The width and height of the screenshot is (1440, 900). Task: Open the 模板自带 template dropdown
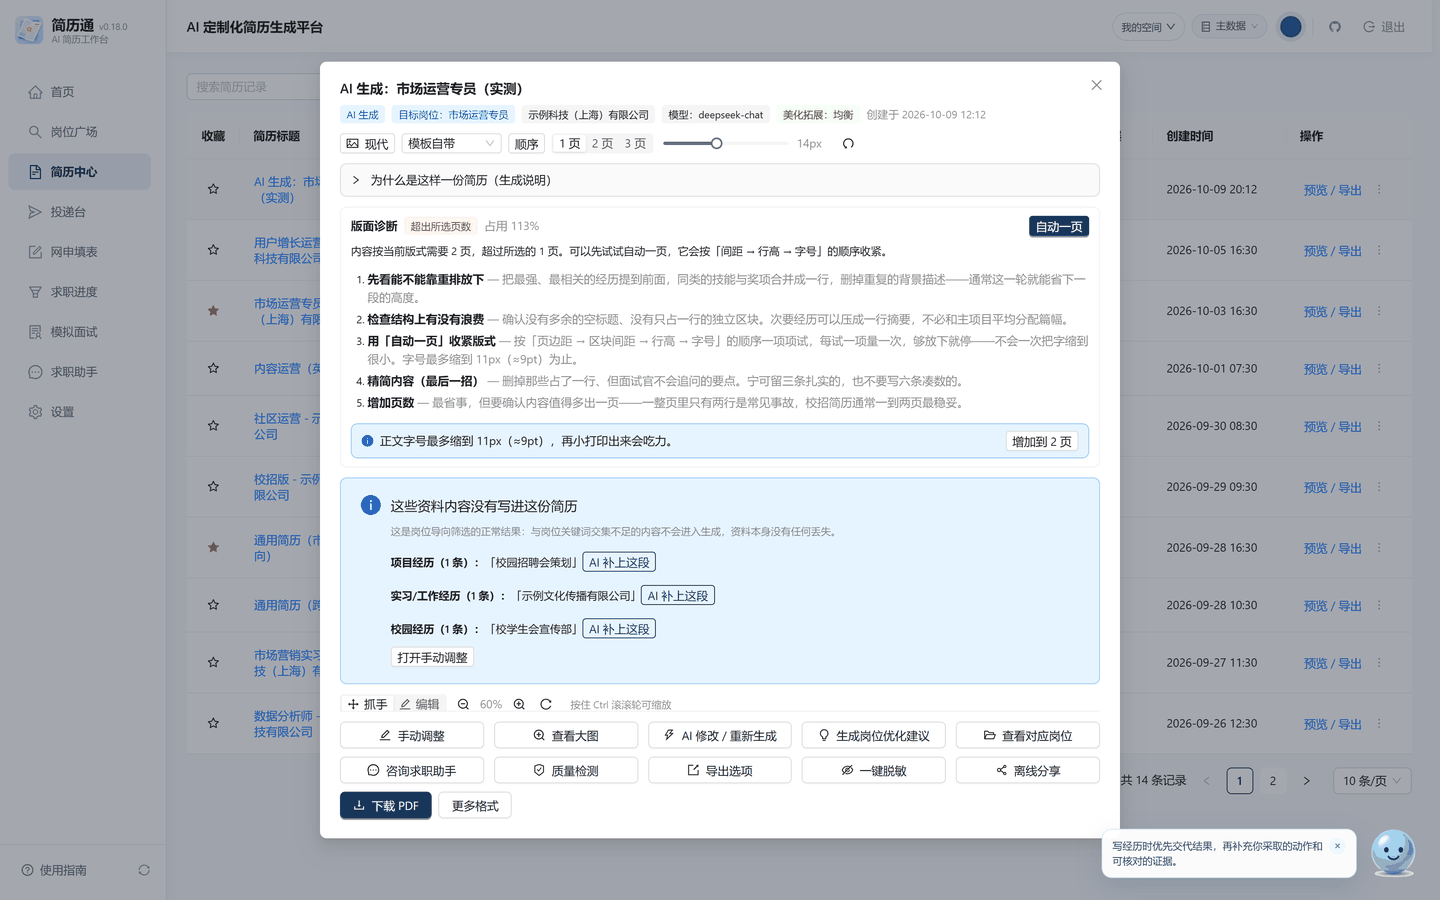coord(451,144)
